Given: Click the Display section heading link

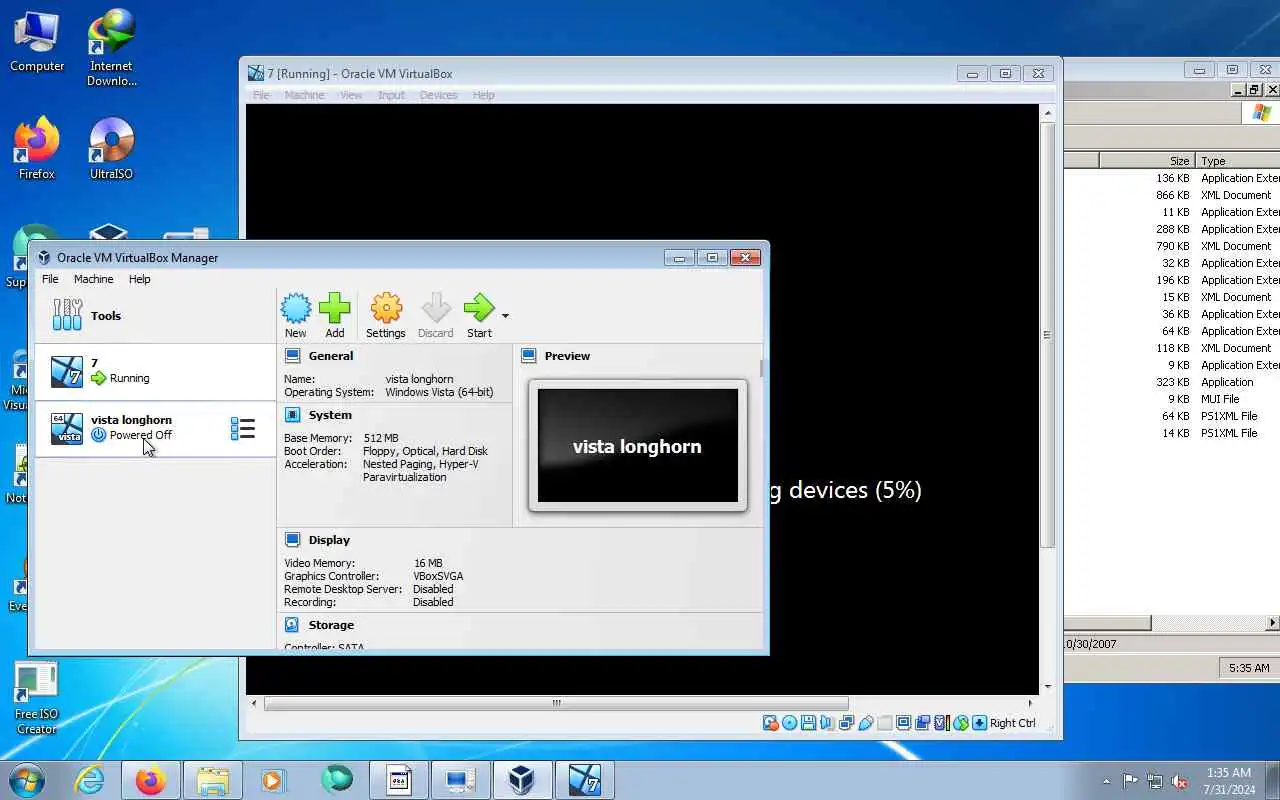Looking at the screenshot, I should pyautogui.click(x=329, y=540).
